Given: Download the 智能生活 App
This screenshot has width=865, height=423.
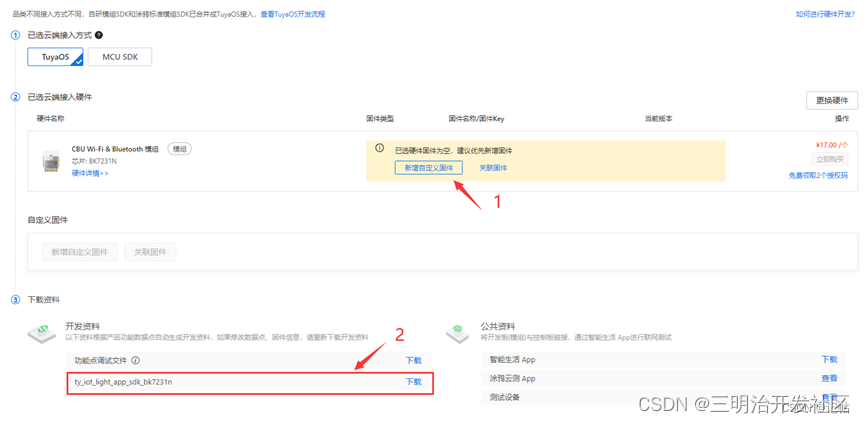Looking at the screenshot, I should [829, 360].
